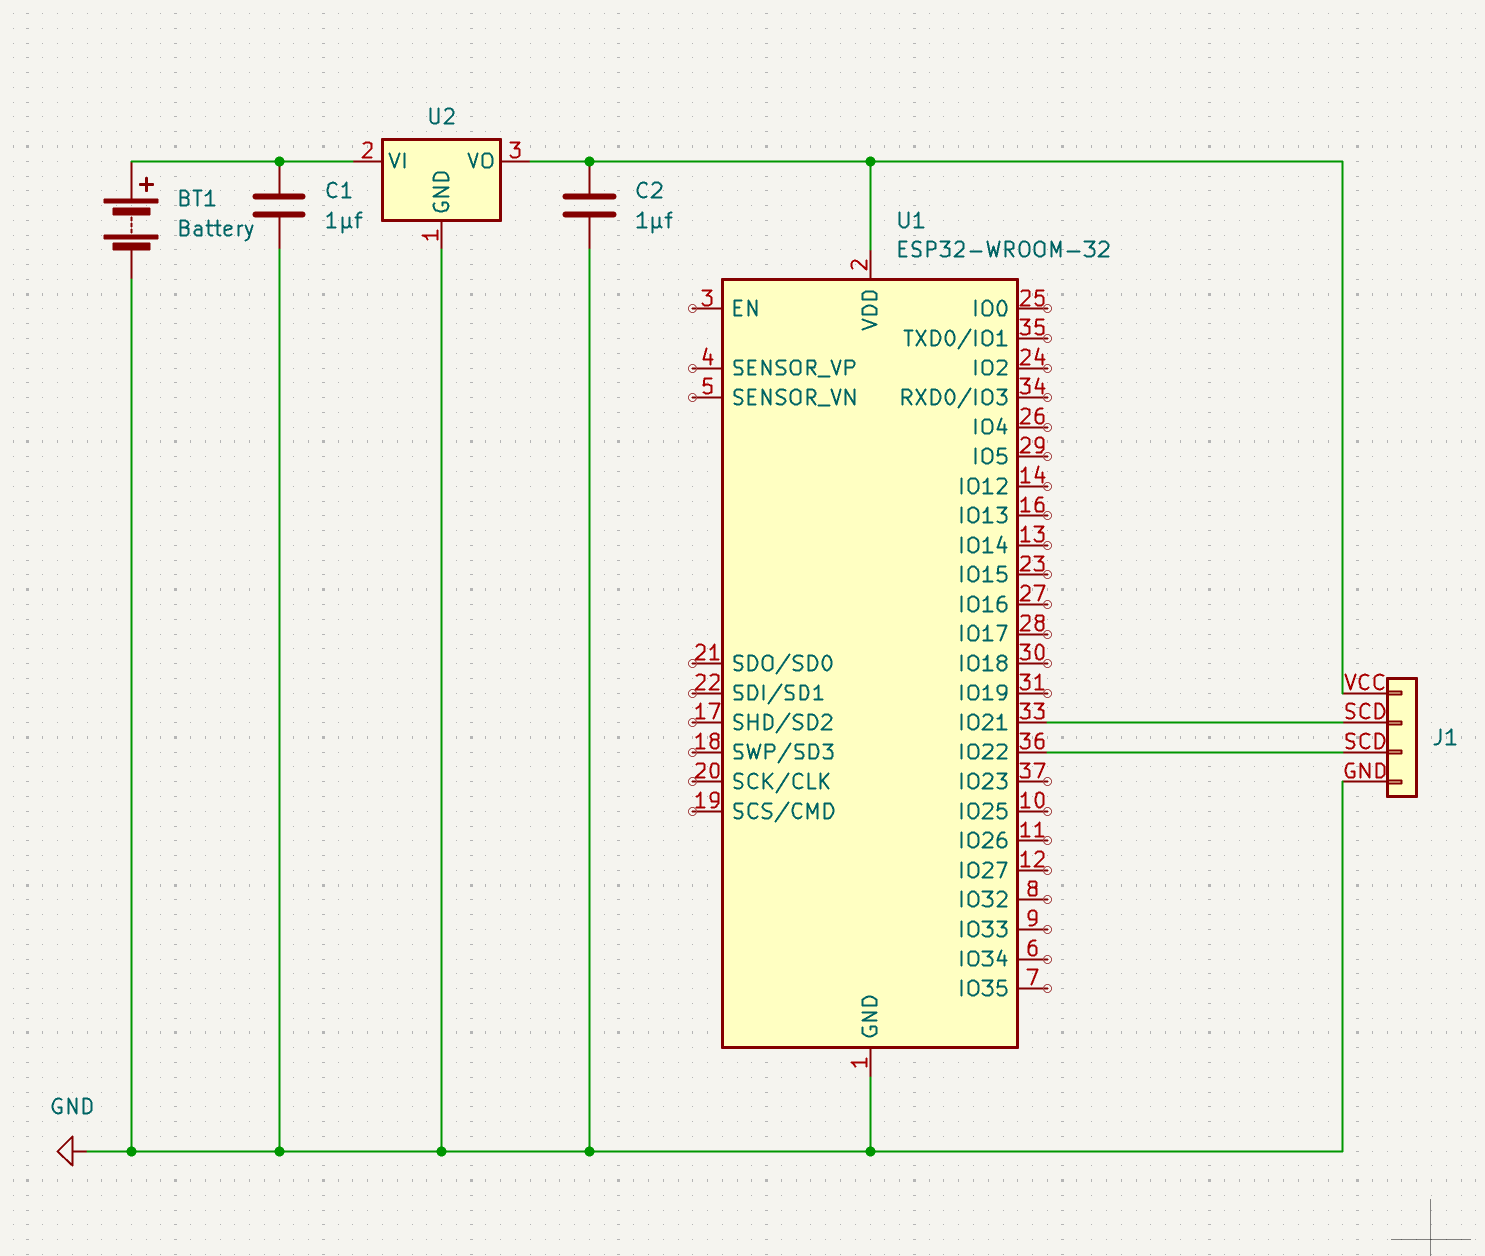Screen dimensions: 1485x1256
Task: Select the C2 capacitor symbol
Action: click(x=589, y=205)
